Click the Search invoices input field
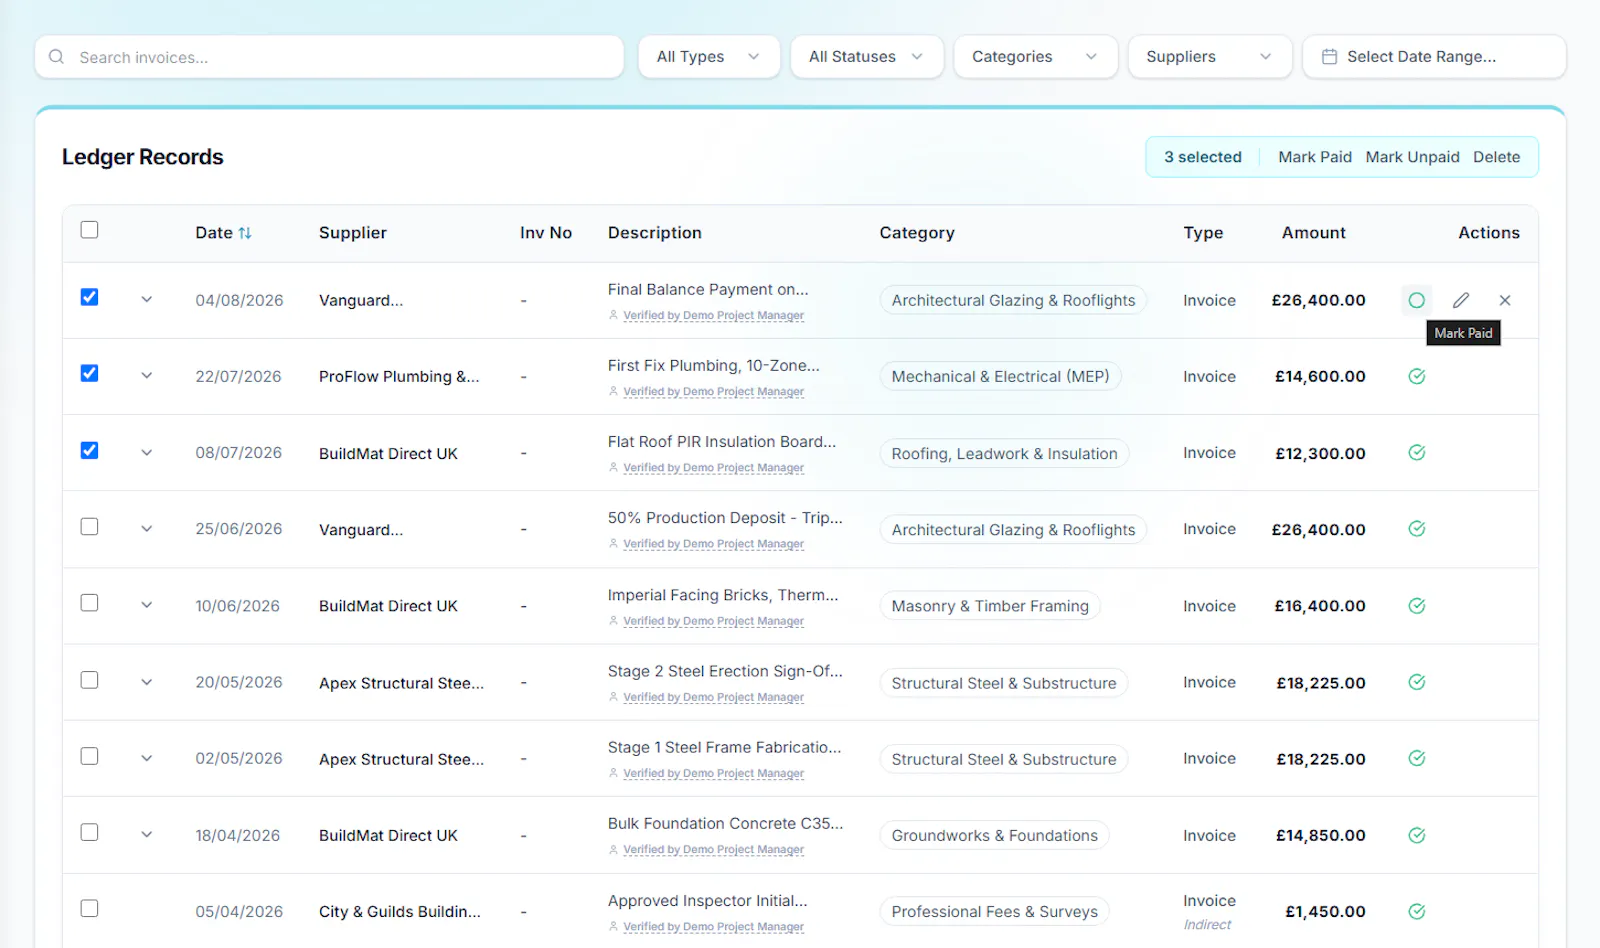 (x=329, y=57)
